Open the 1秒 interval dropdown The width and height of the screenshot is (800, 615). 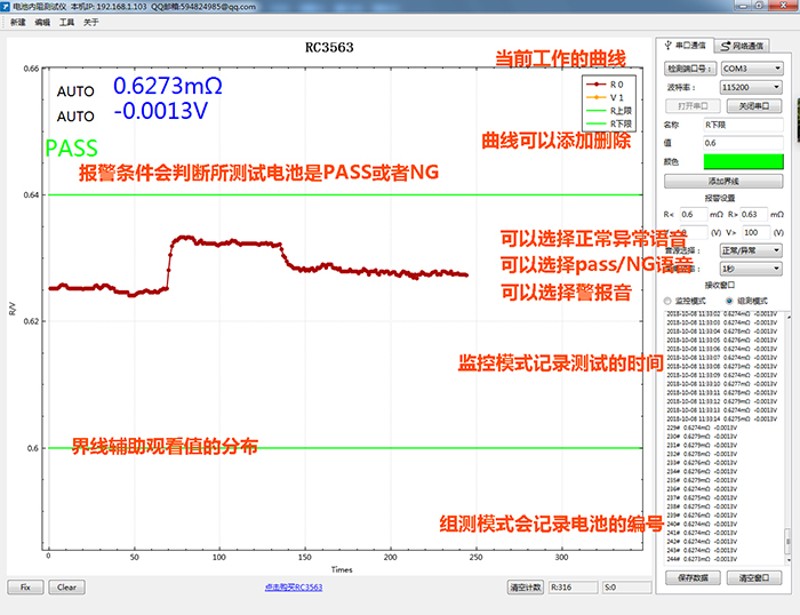751,268
